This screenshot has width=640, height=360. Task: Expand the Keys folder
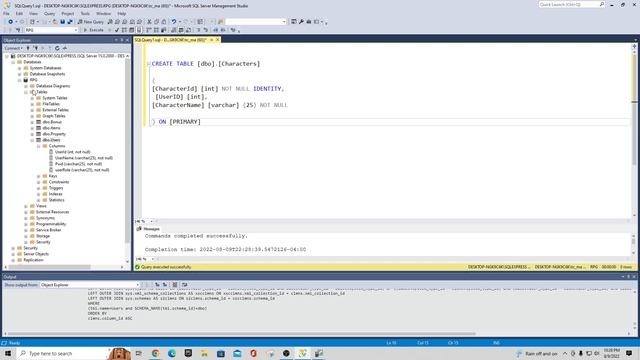pos(38,176)
